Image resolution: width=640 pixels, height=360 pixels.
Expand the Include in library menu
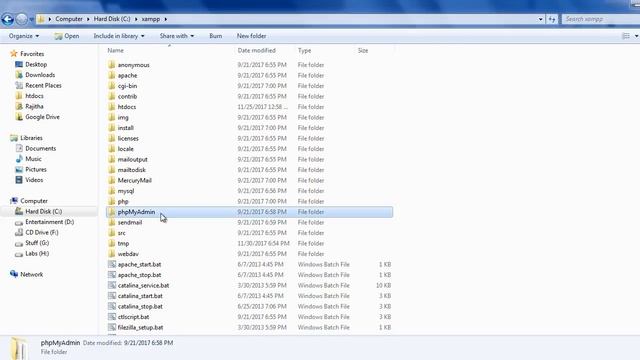click(x=119, y=36)
